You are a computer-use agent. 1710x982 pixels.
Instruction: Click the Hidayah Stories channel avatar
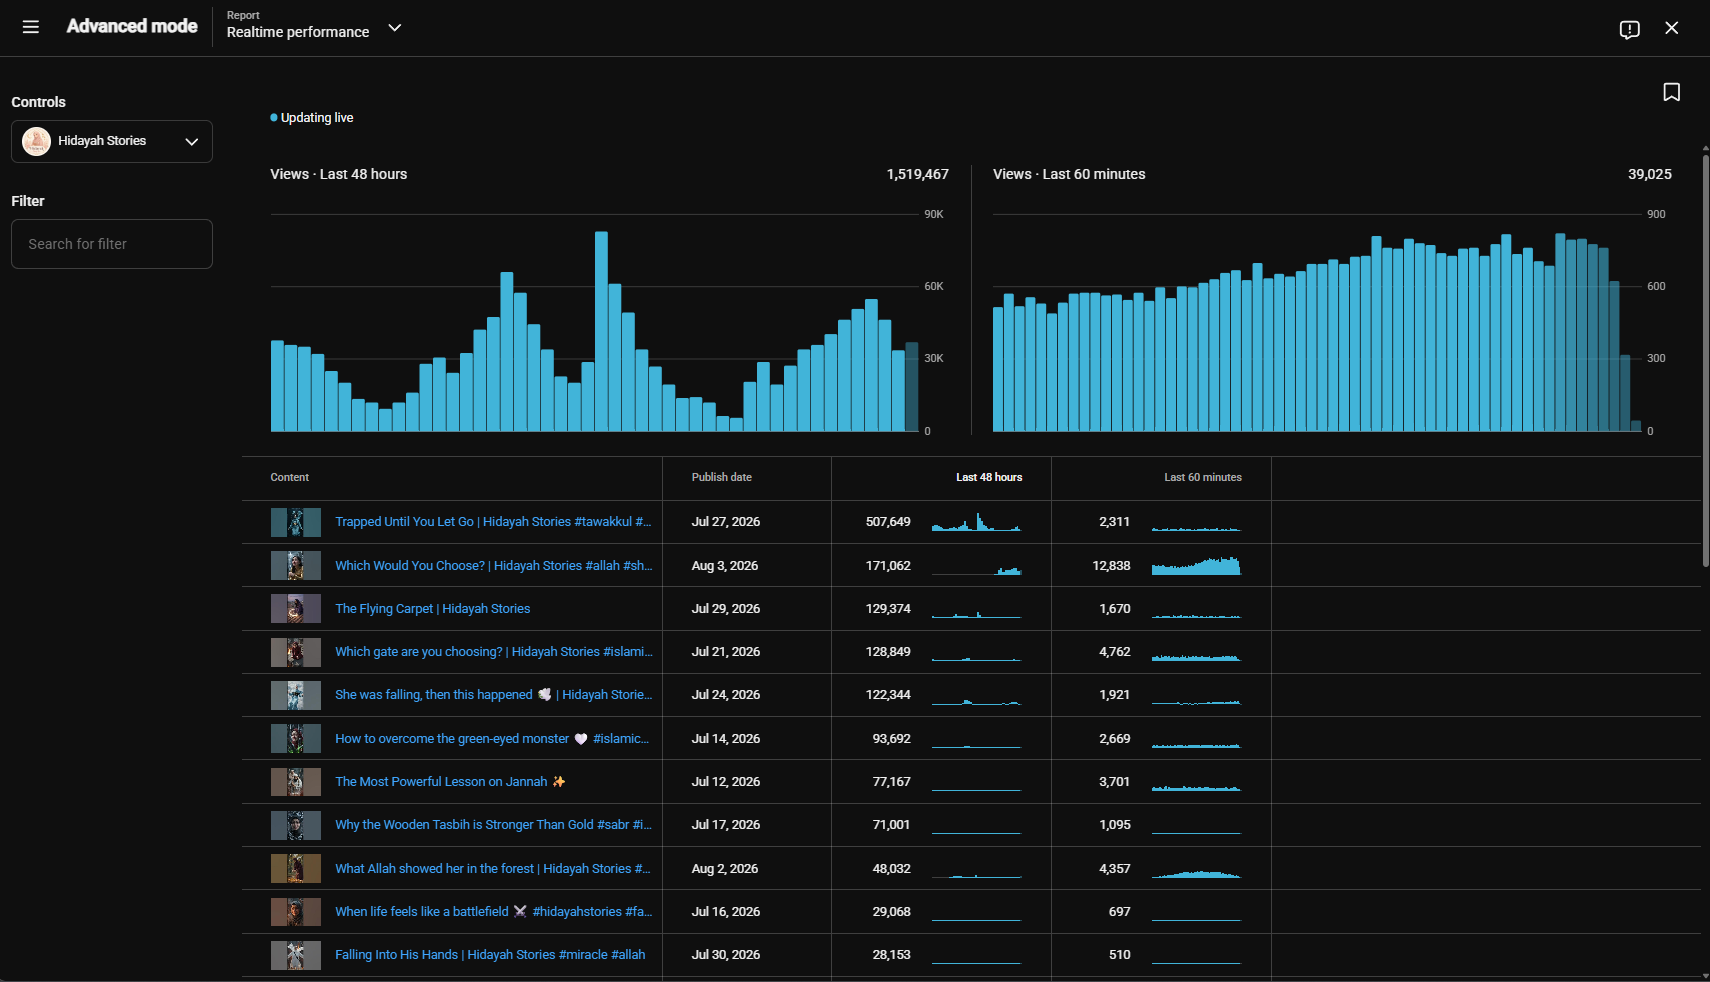pyautogui.click(x=37, y=141)
